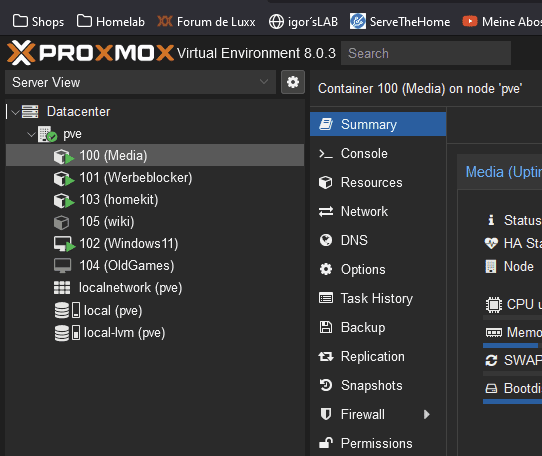Image resolution: width=542 pixels, height=456 pixels.
Task: Click the Summary book icon
Action: click(x=326, y=124)
